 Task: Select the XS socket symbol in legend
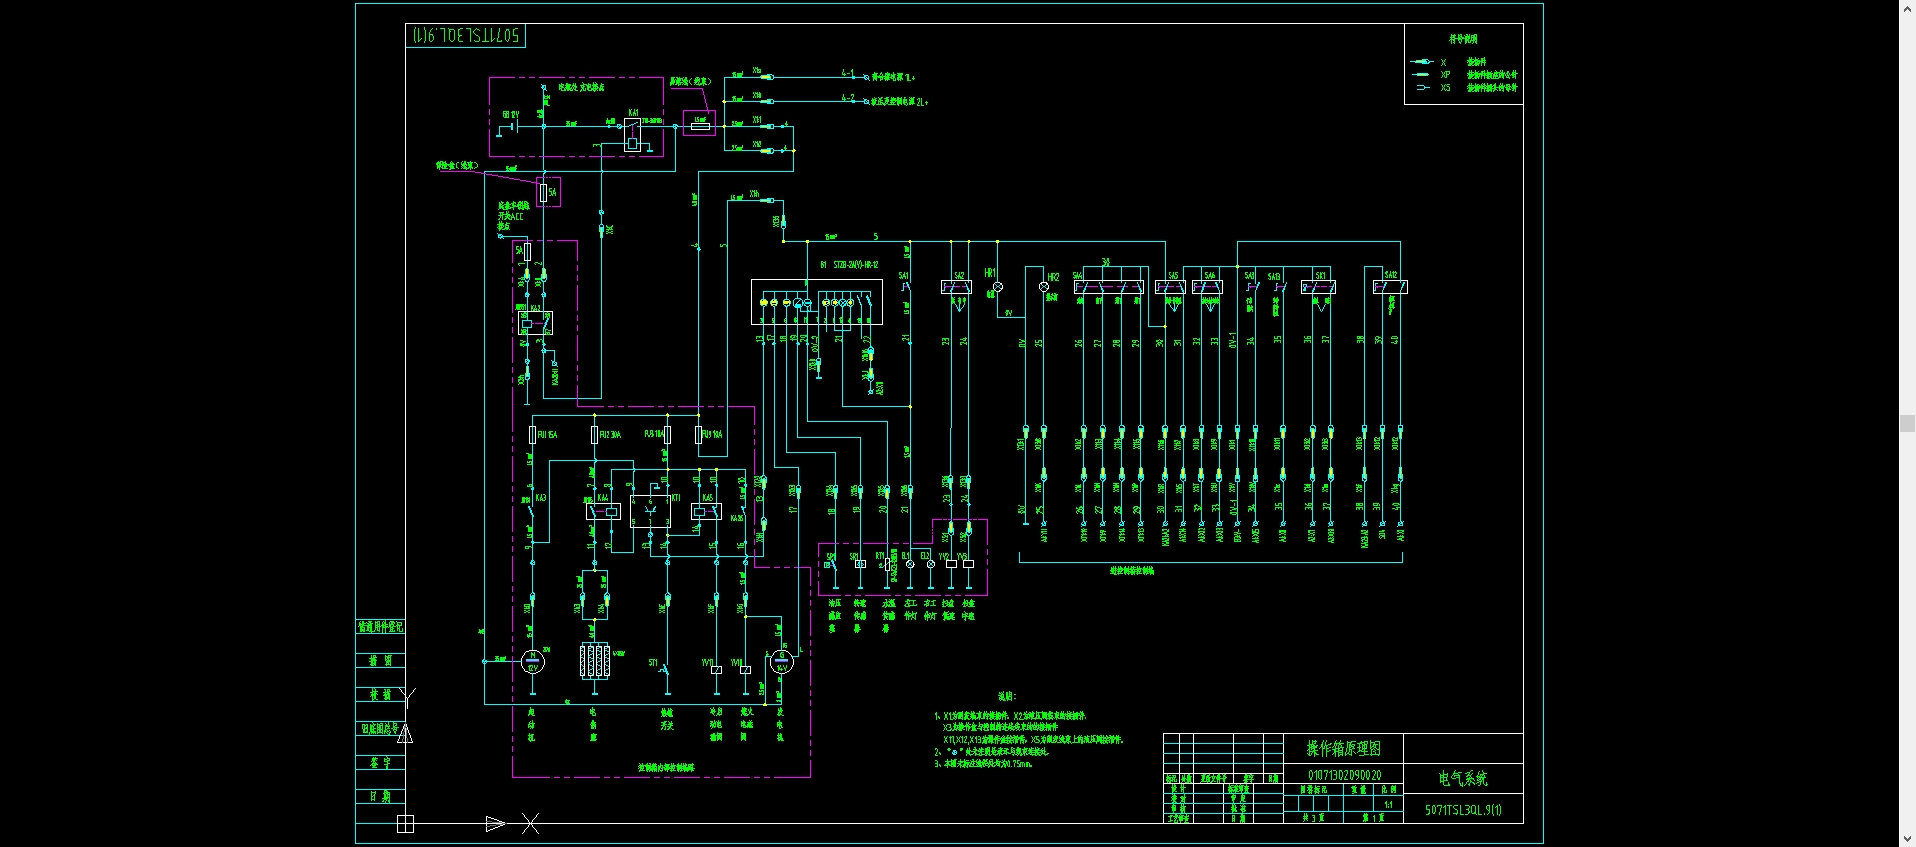[x=1423, y=88]
